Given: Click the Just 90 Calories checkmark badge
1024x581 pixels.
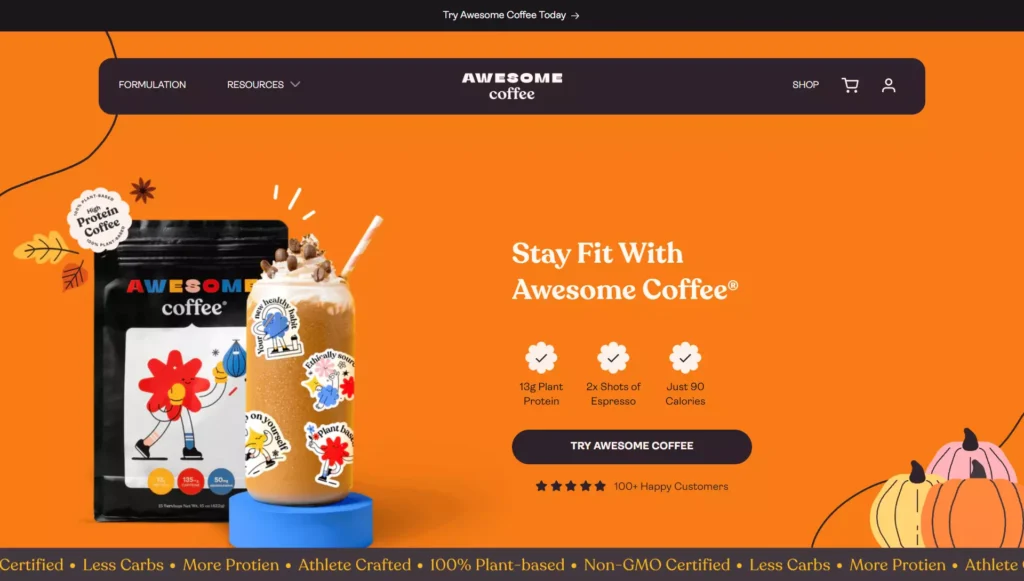Looking at the screenshot, I should [685, 358].
